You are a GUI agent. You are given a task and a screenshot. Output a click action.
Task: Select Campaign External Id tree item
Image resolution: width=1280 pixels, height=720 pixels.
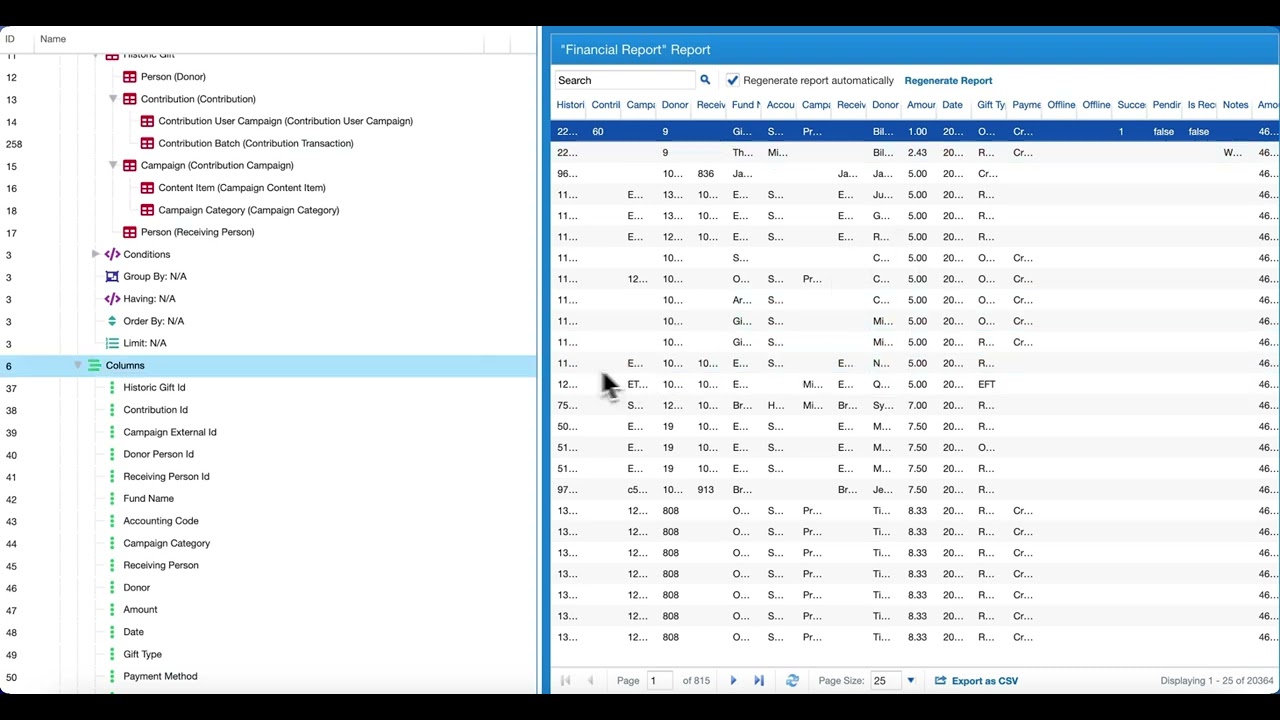[169, 432]
